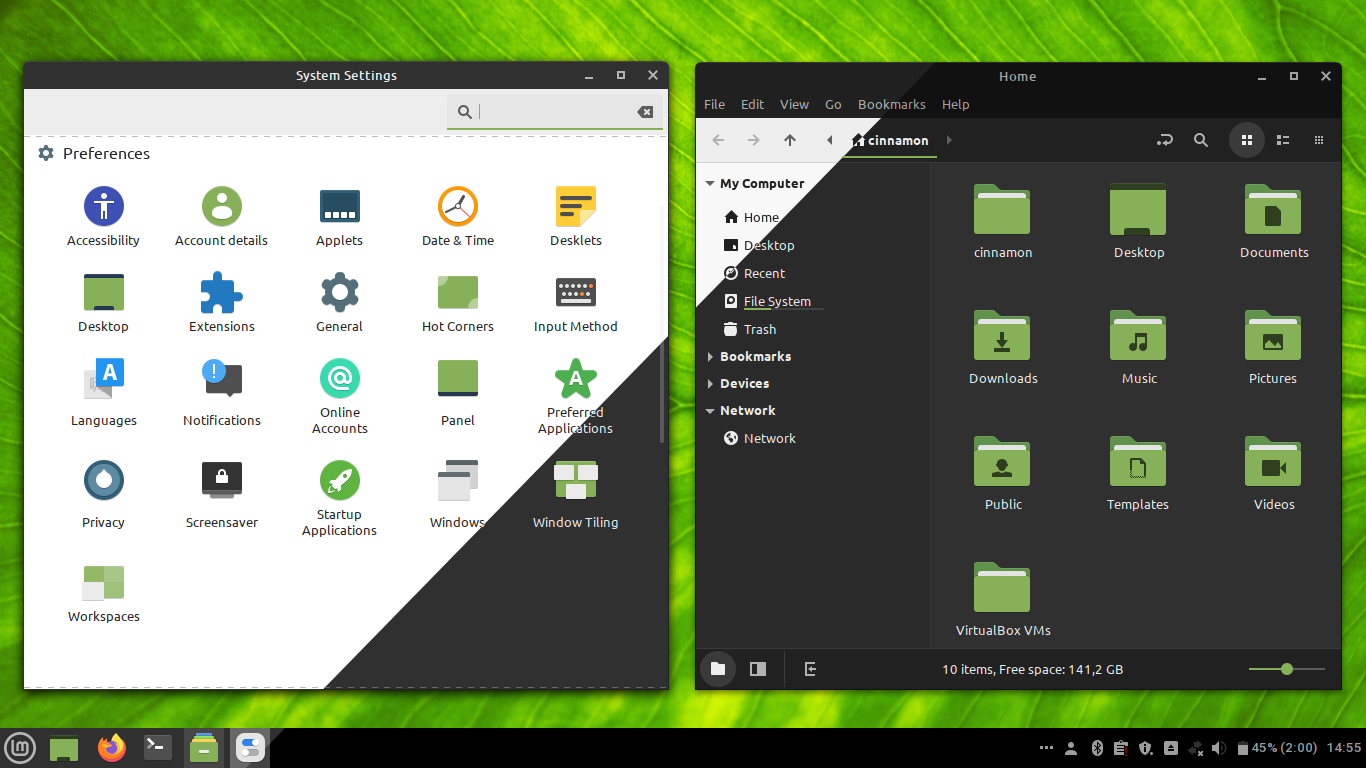Expand Devices section in sidebar

pos(710,383)
